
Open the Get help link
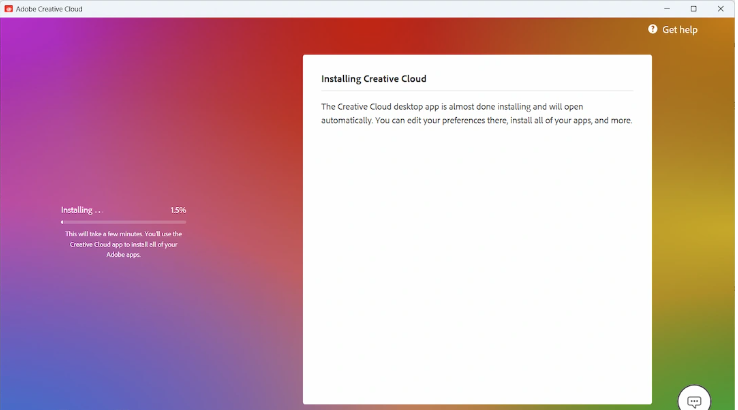(673, 30)
